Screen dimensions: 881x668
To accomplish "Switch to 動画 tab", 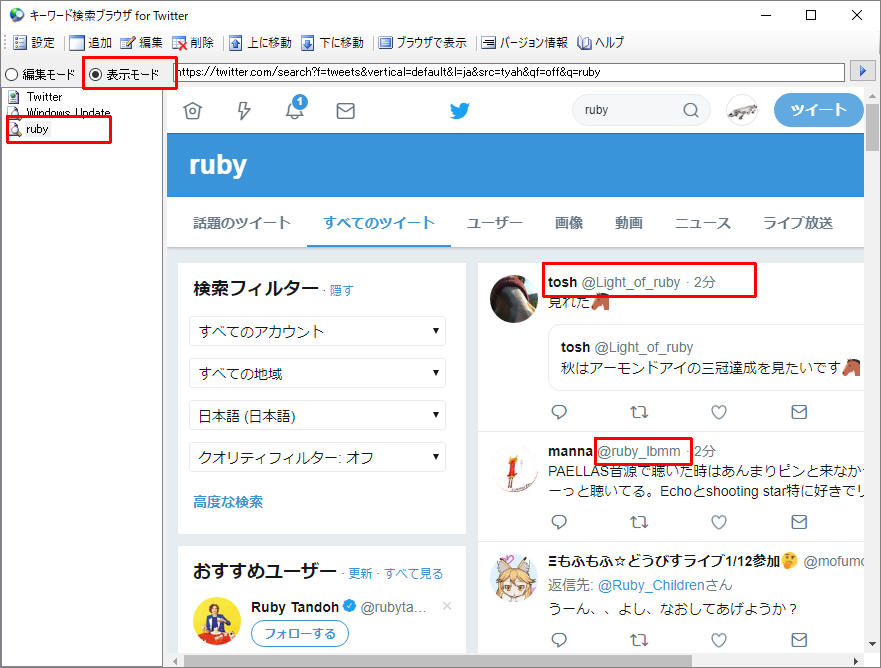I will pyautogui.click(x=628, y=223).
